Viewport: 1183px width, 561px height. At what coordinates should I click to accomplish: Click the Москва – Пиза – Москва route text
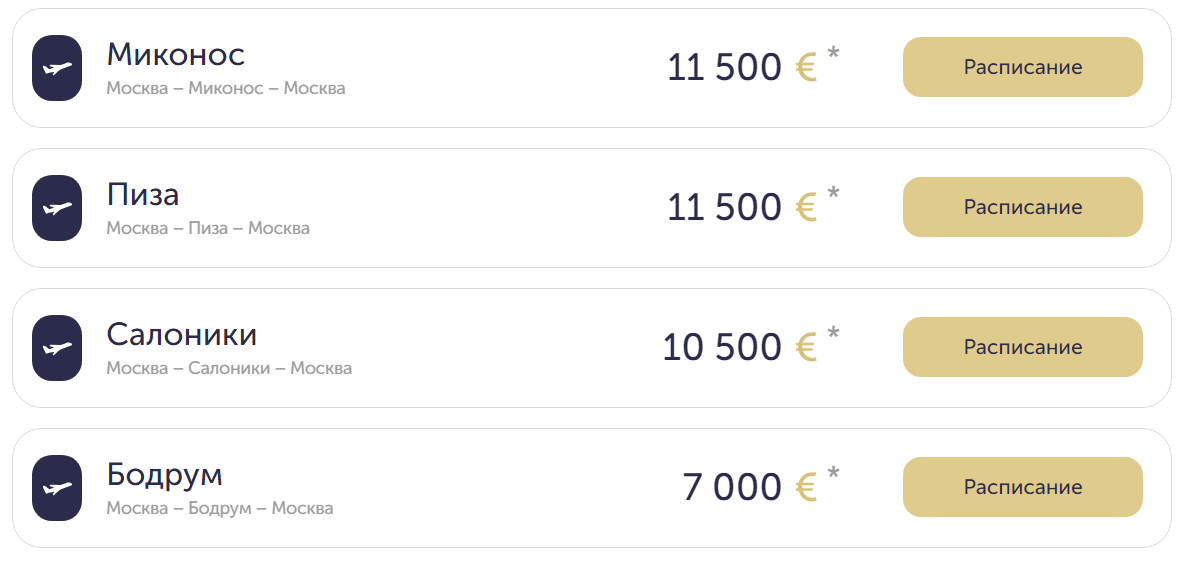point(208,229)
